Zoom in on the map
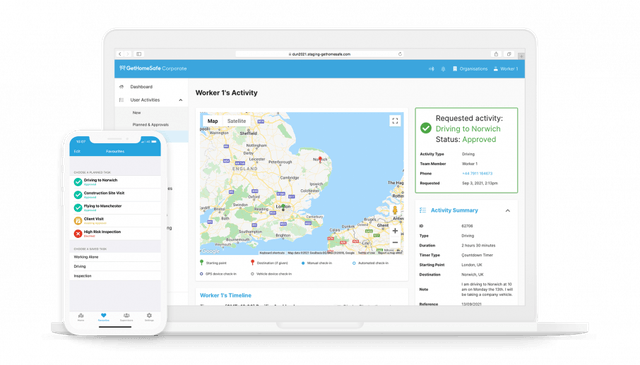640x365 pixels. [395, 231]
